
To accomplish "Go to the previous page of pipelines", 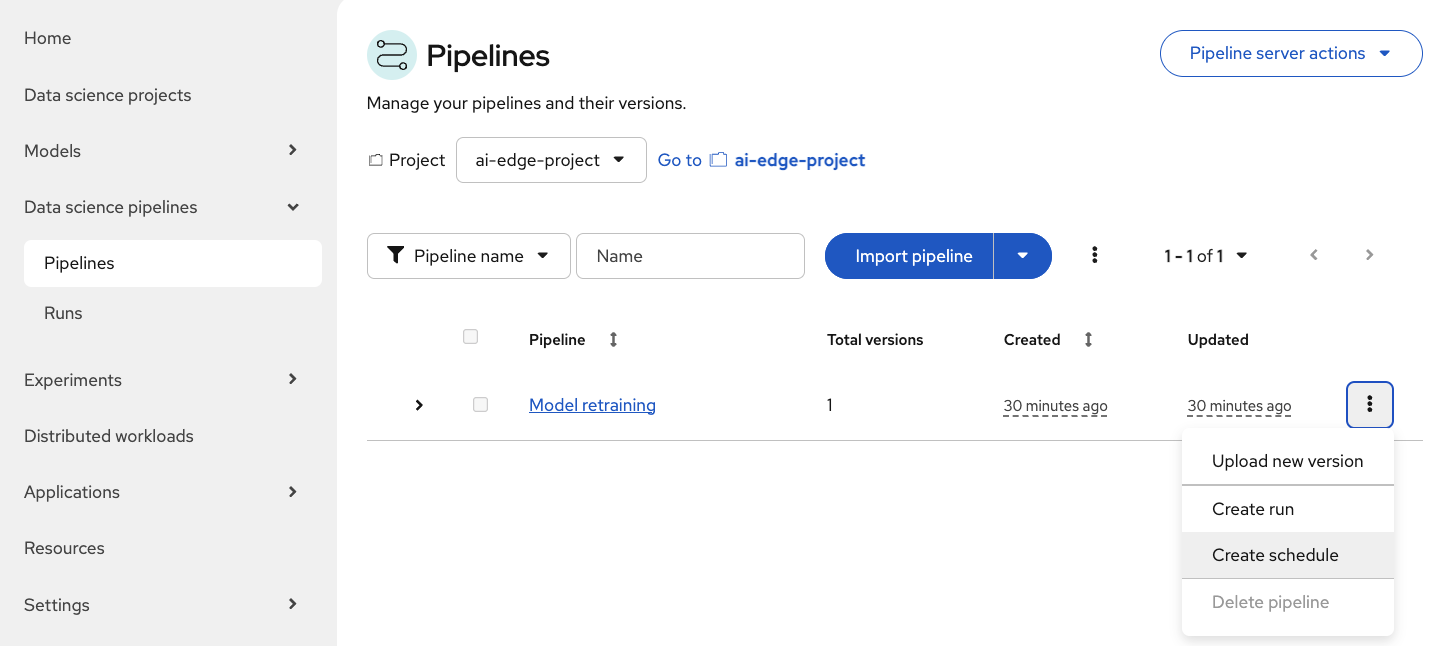I will (x=1314, y=255).
